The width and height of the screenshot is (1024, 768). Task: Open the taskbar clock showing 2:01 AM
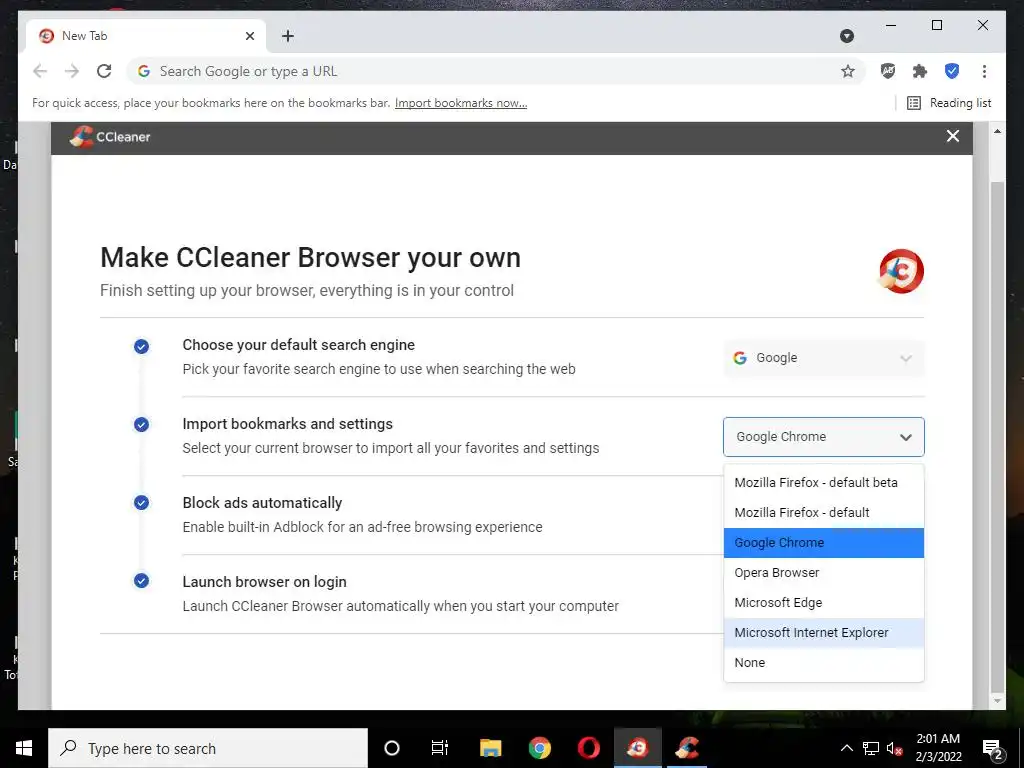point(938,748)
